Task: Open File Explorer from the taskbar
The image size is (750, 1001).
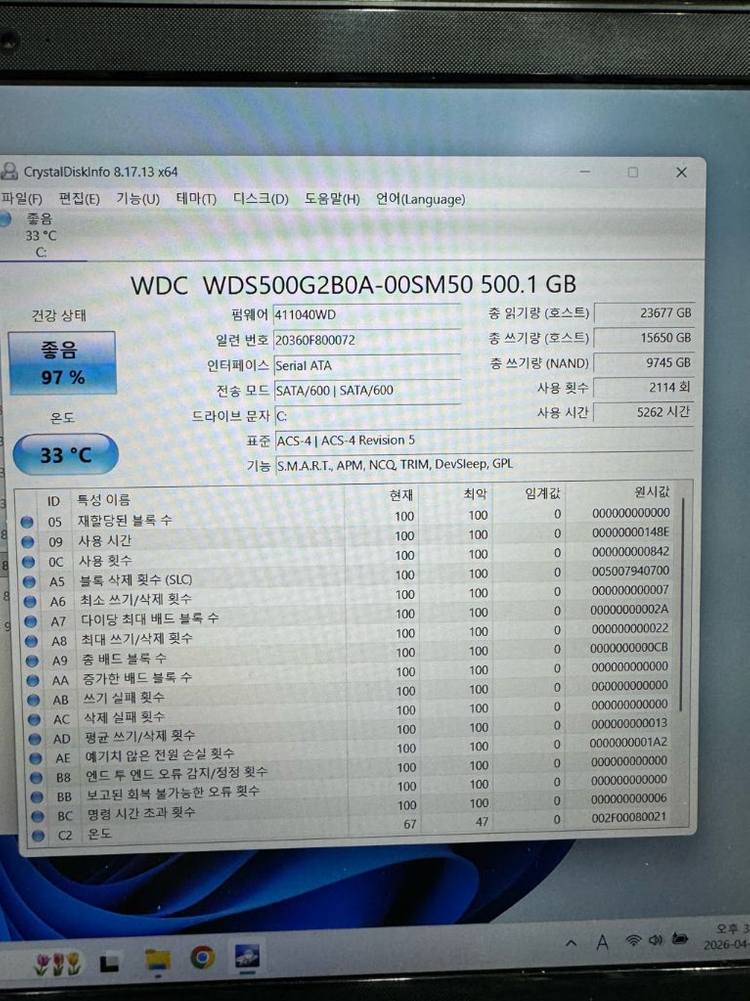Action: coord(157,960)
